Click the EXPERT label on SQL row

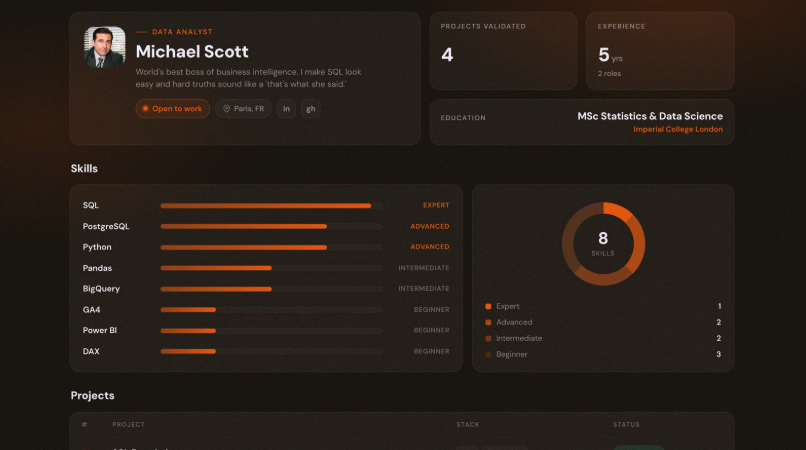click(x=436, y=205)
